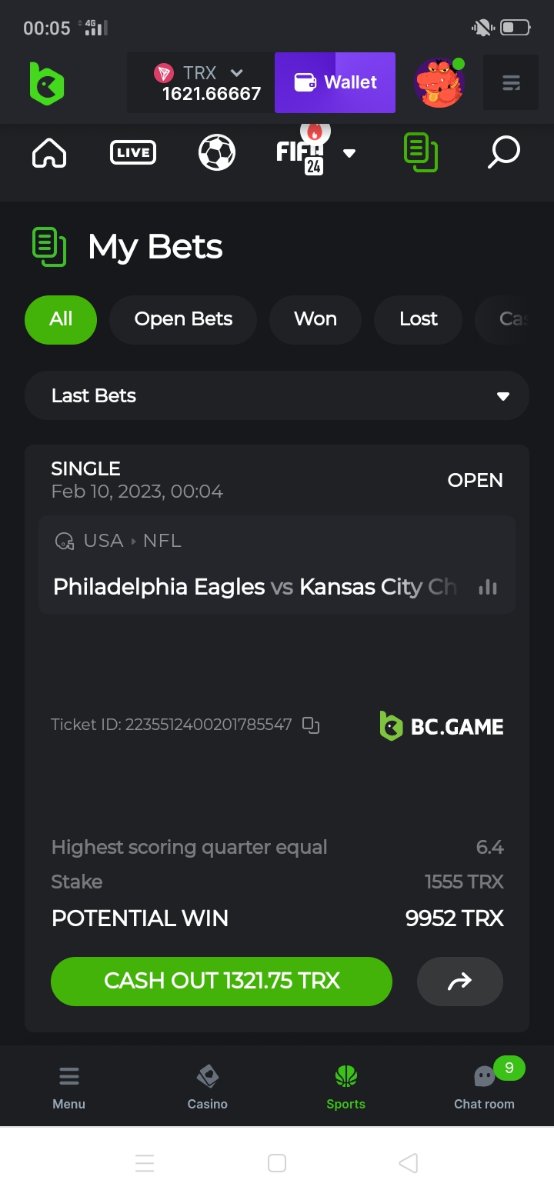The image size is (554, 1200).
Task: Select the Won filter tab
Action: [x=315, y=319]
